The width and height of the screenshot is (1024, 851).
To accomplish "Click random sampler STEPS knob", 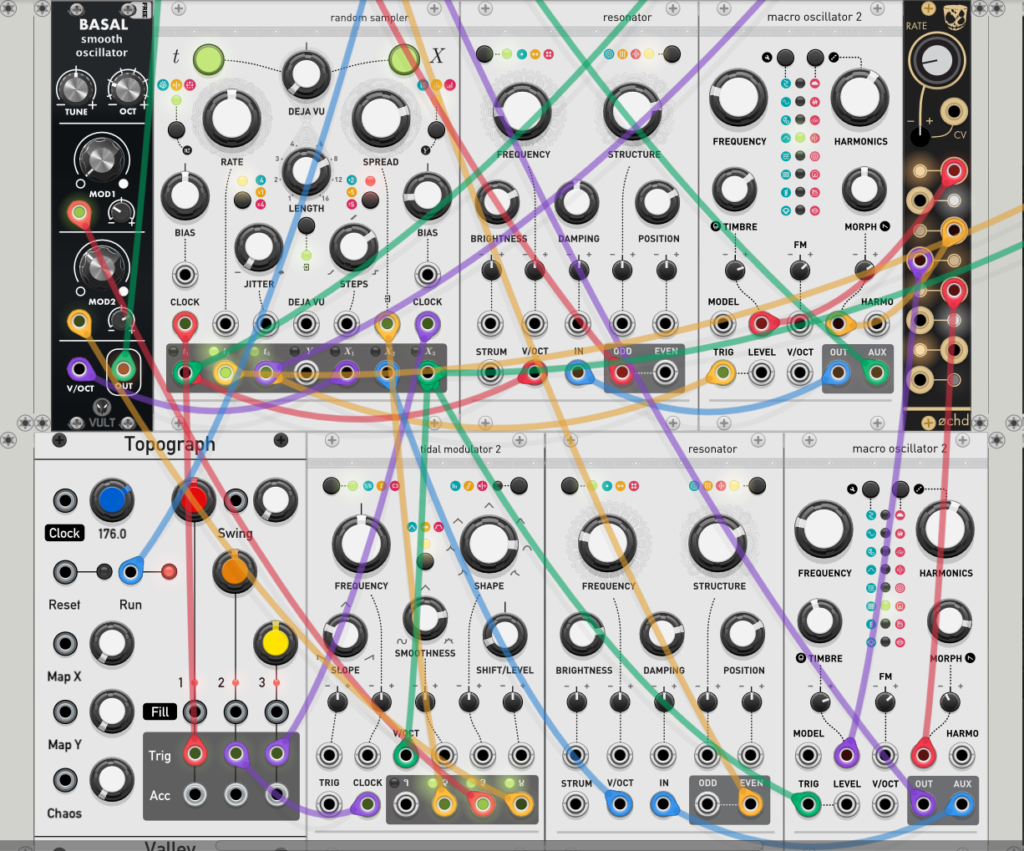I will point(353,248).
